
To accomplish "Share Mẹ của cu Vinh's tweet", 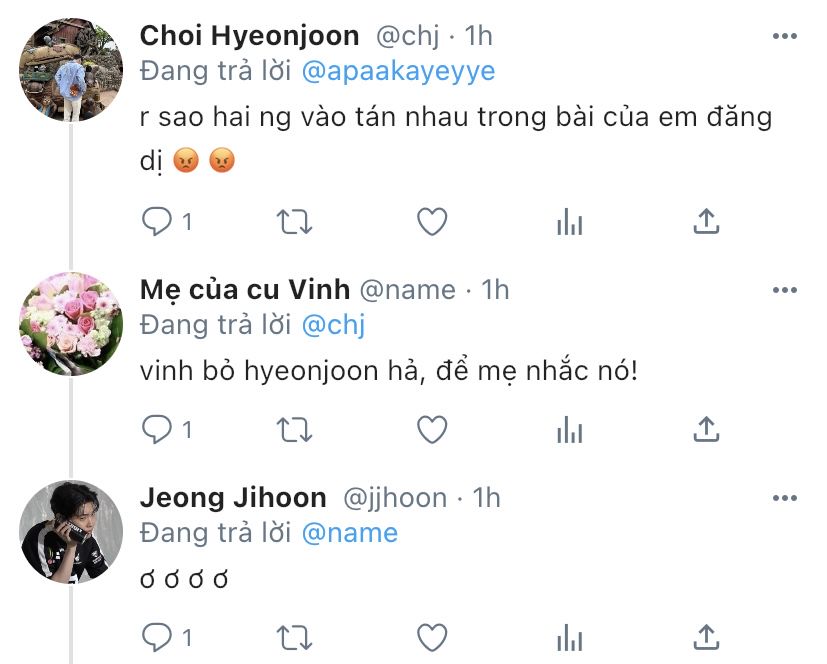I will point(707,429).
